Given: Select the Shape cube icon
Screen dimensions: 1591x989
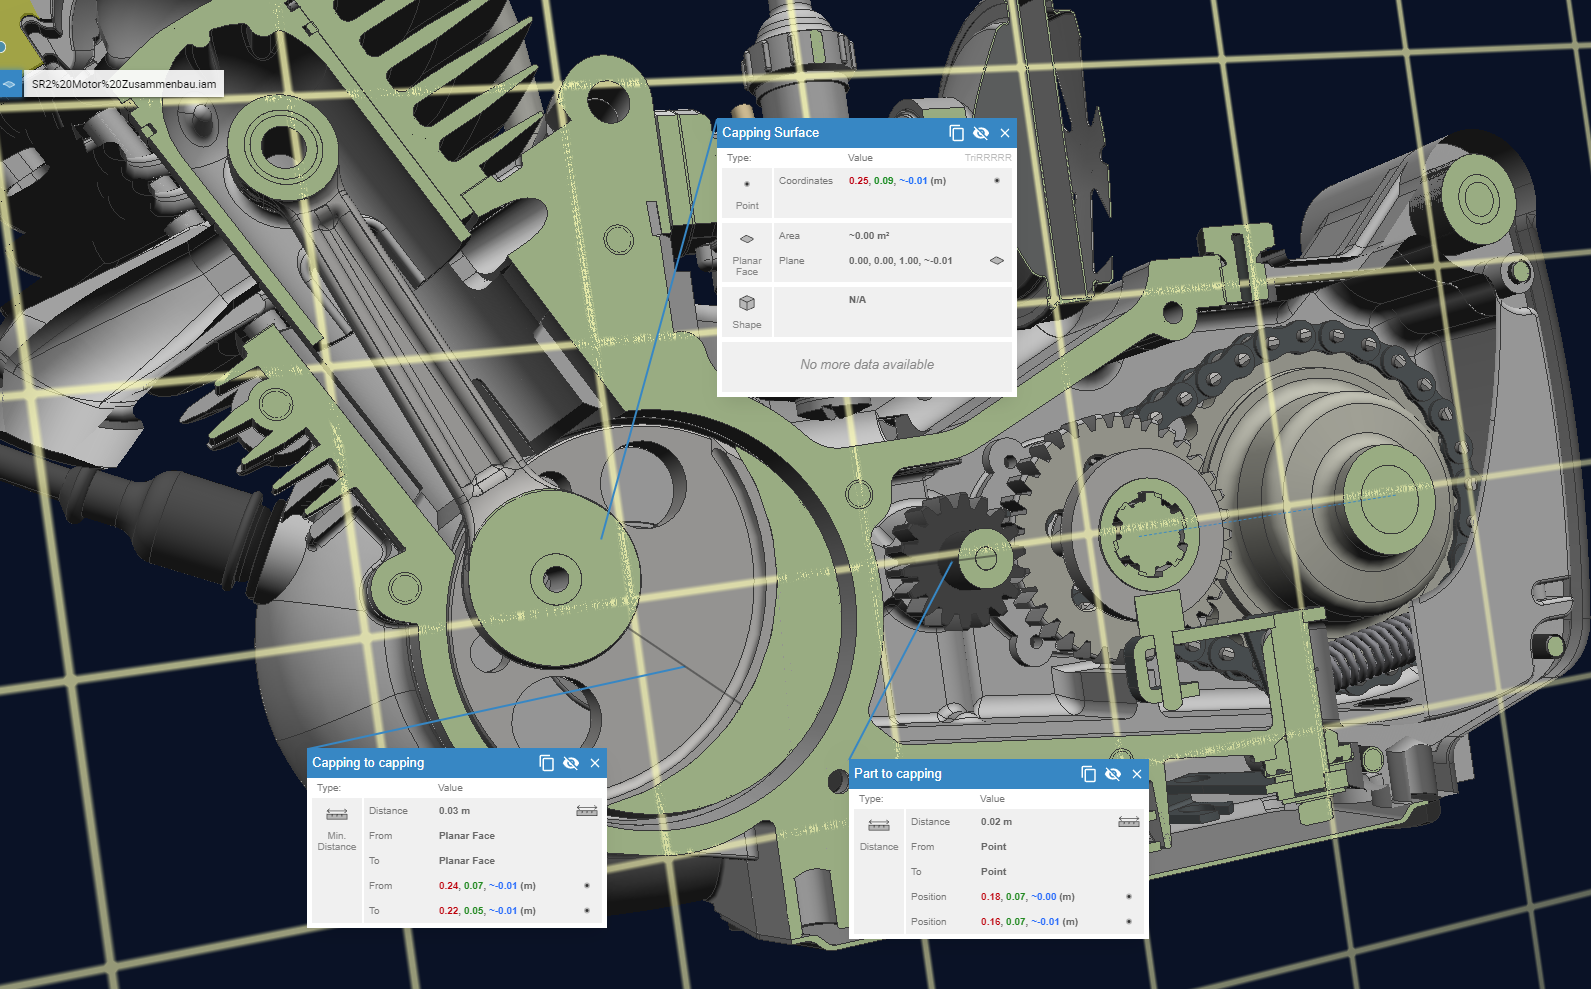Looking at the screenshot, I should 747,303.
